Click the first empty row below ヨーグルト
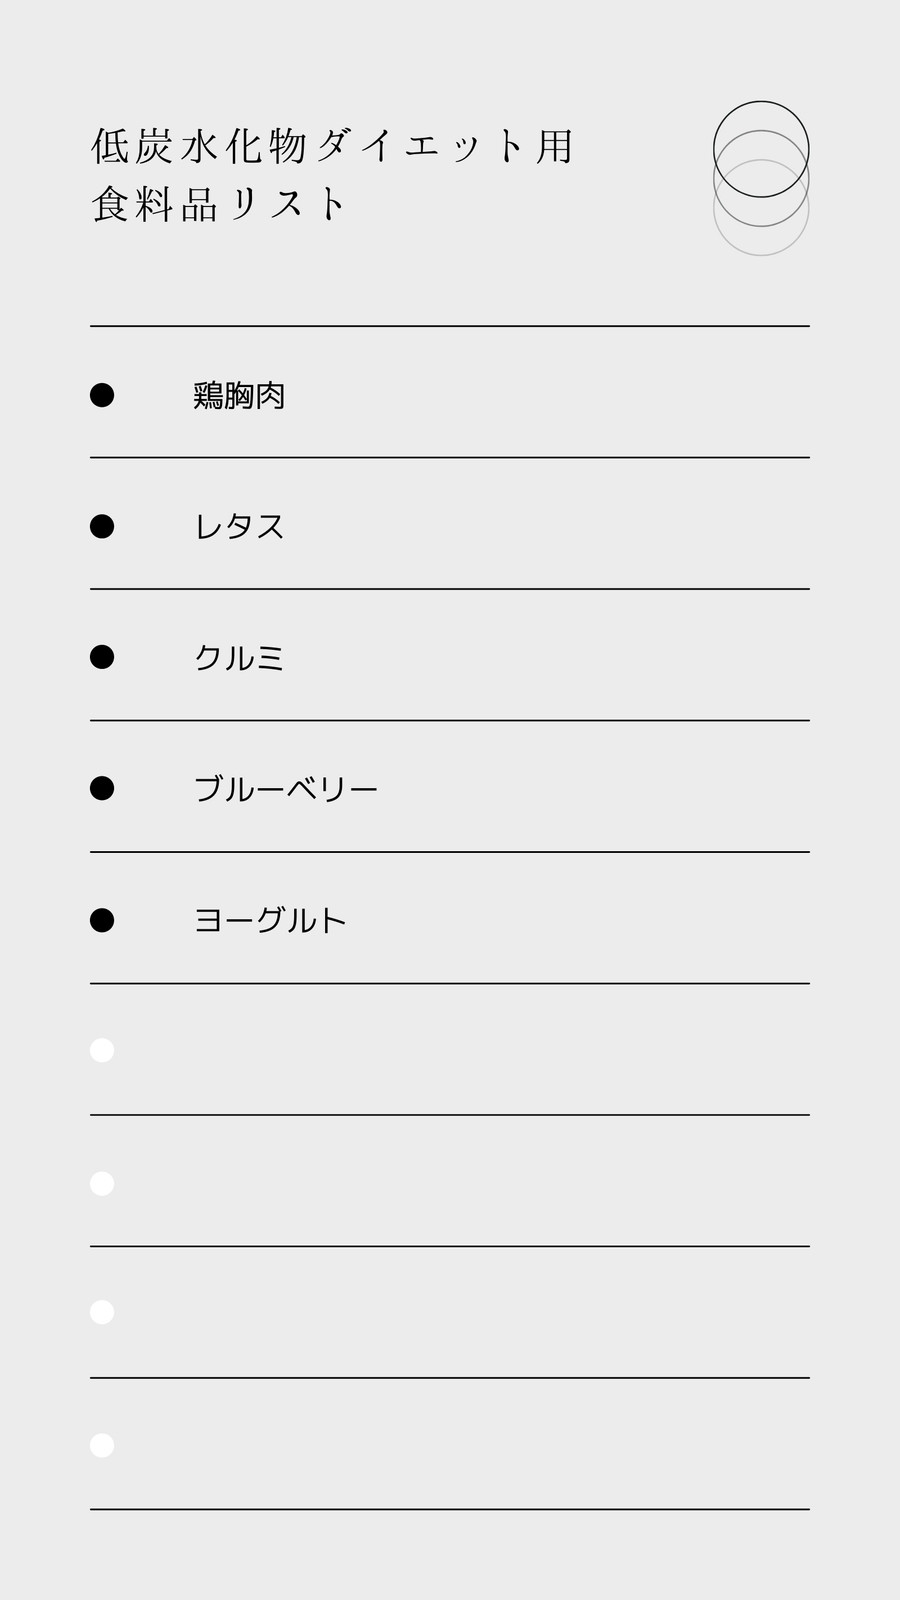 click(450, 1050)
